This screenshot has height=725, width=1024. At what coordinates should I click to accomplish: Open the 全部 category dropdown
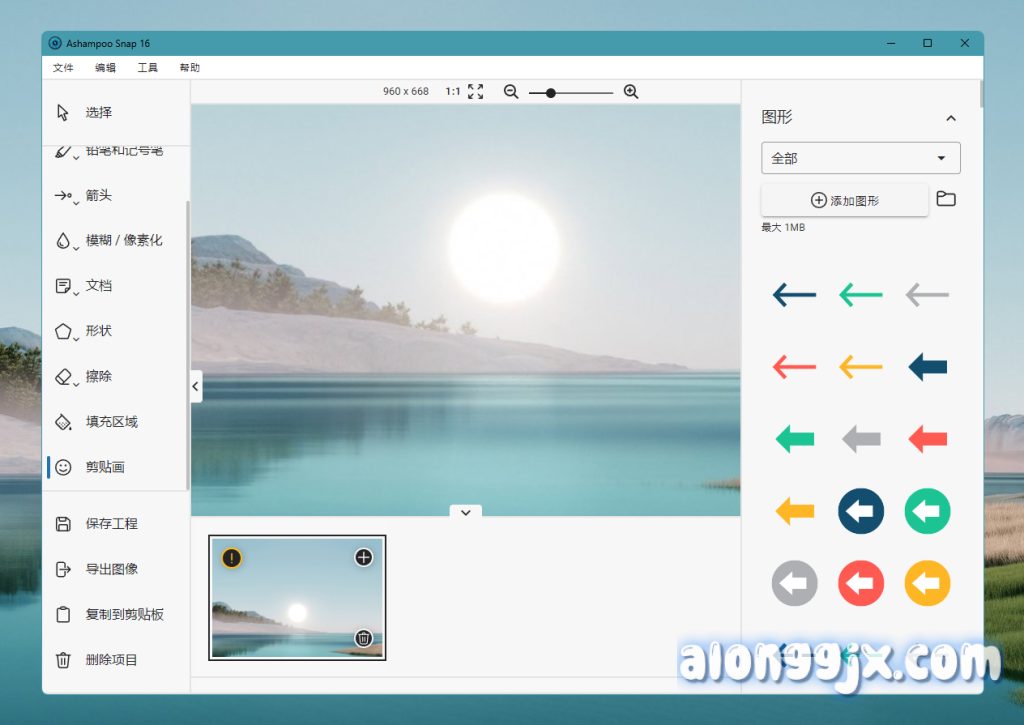860,158
